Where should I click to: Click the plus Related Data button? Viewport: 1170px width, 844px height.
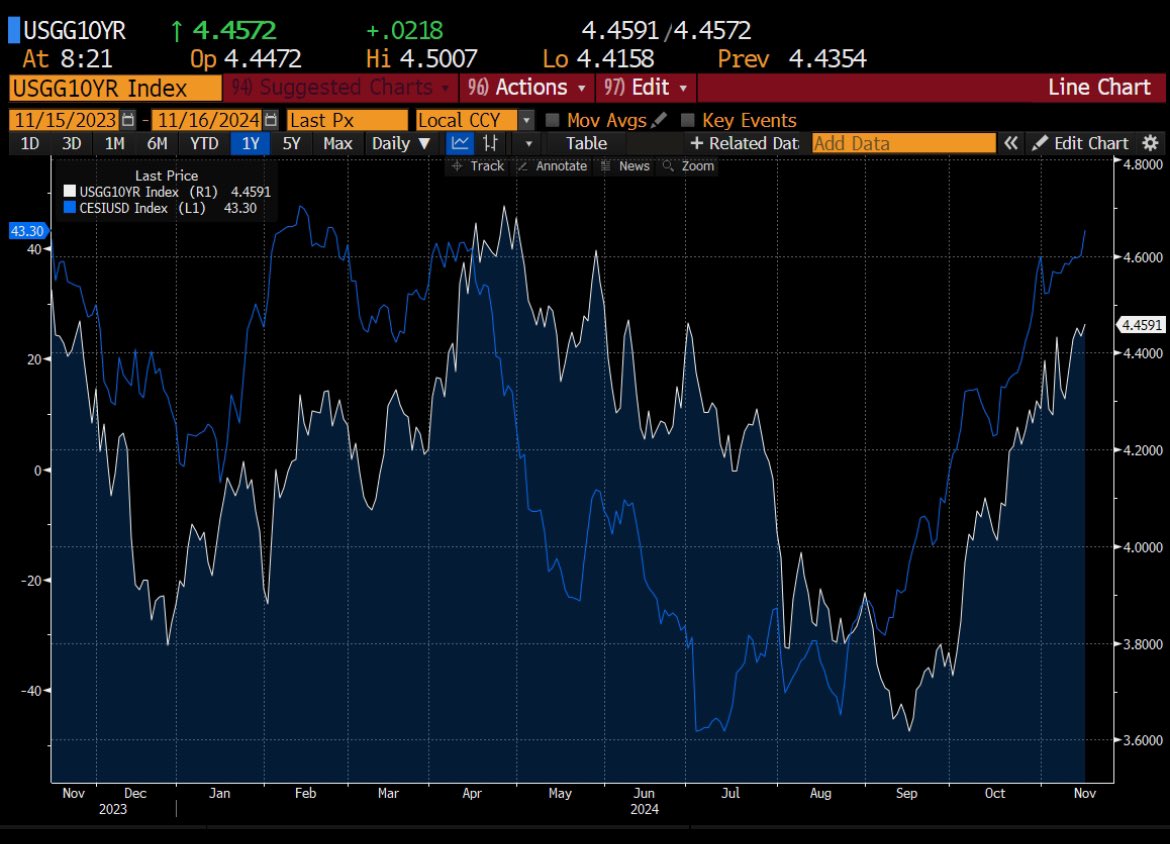click(x=744, y=143)
